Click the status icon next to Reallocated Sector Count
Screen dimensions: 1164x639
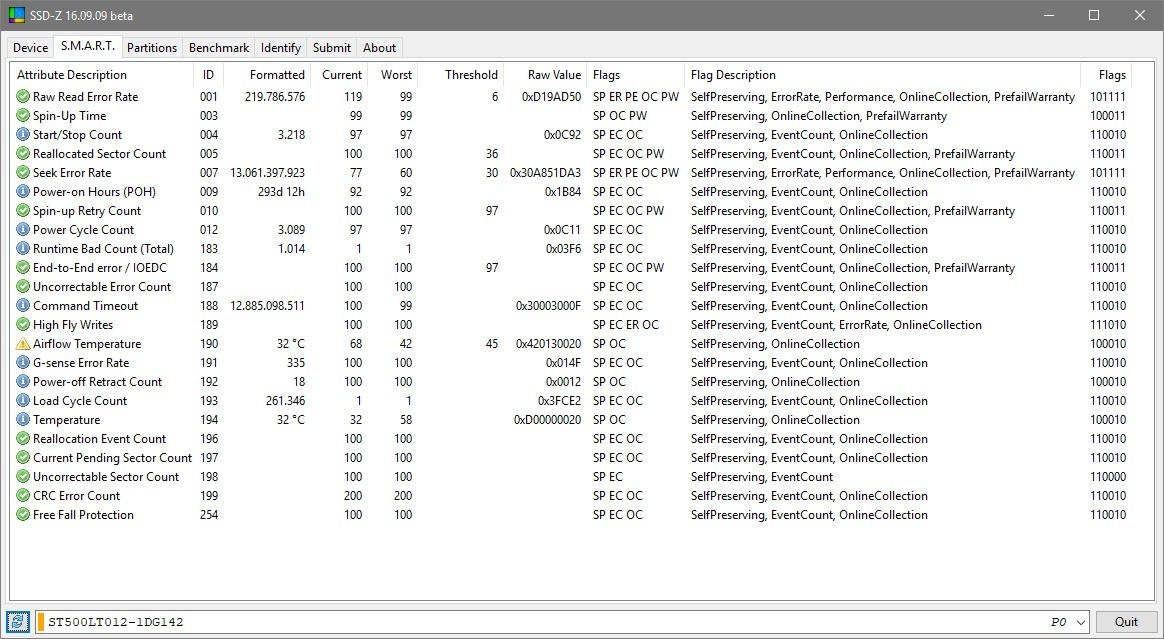[22, 154]
